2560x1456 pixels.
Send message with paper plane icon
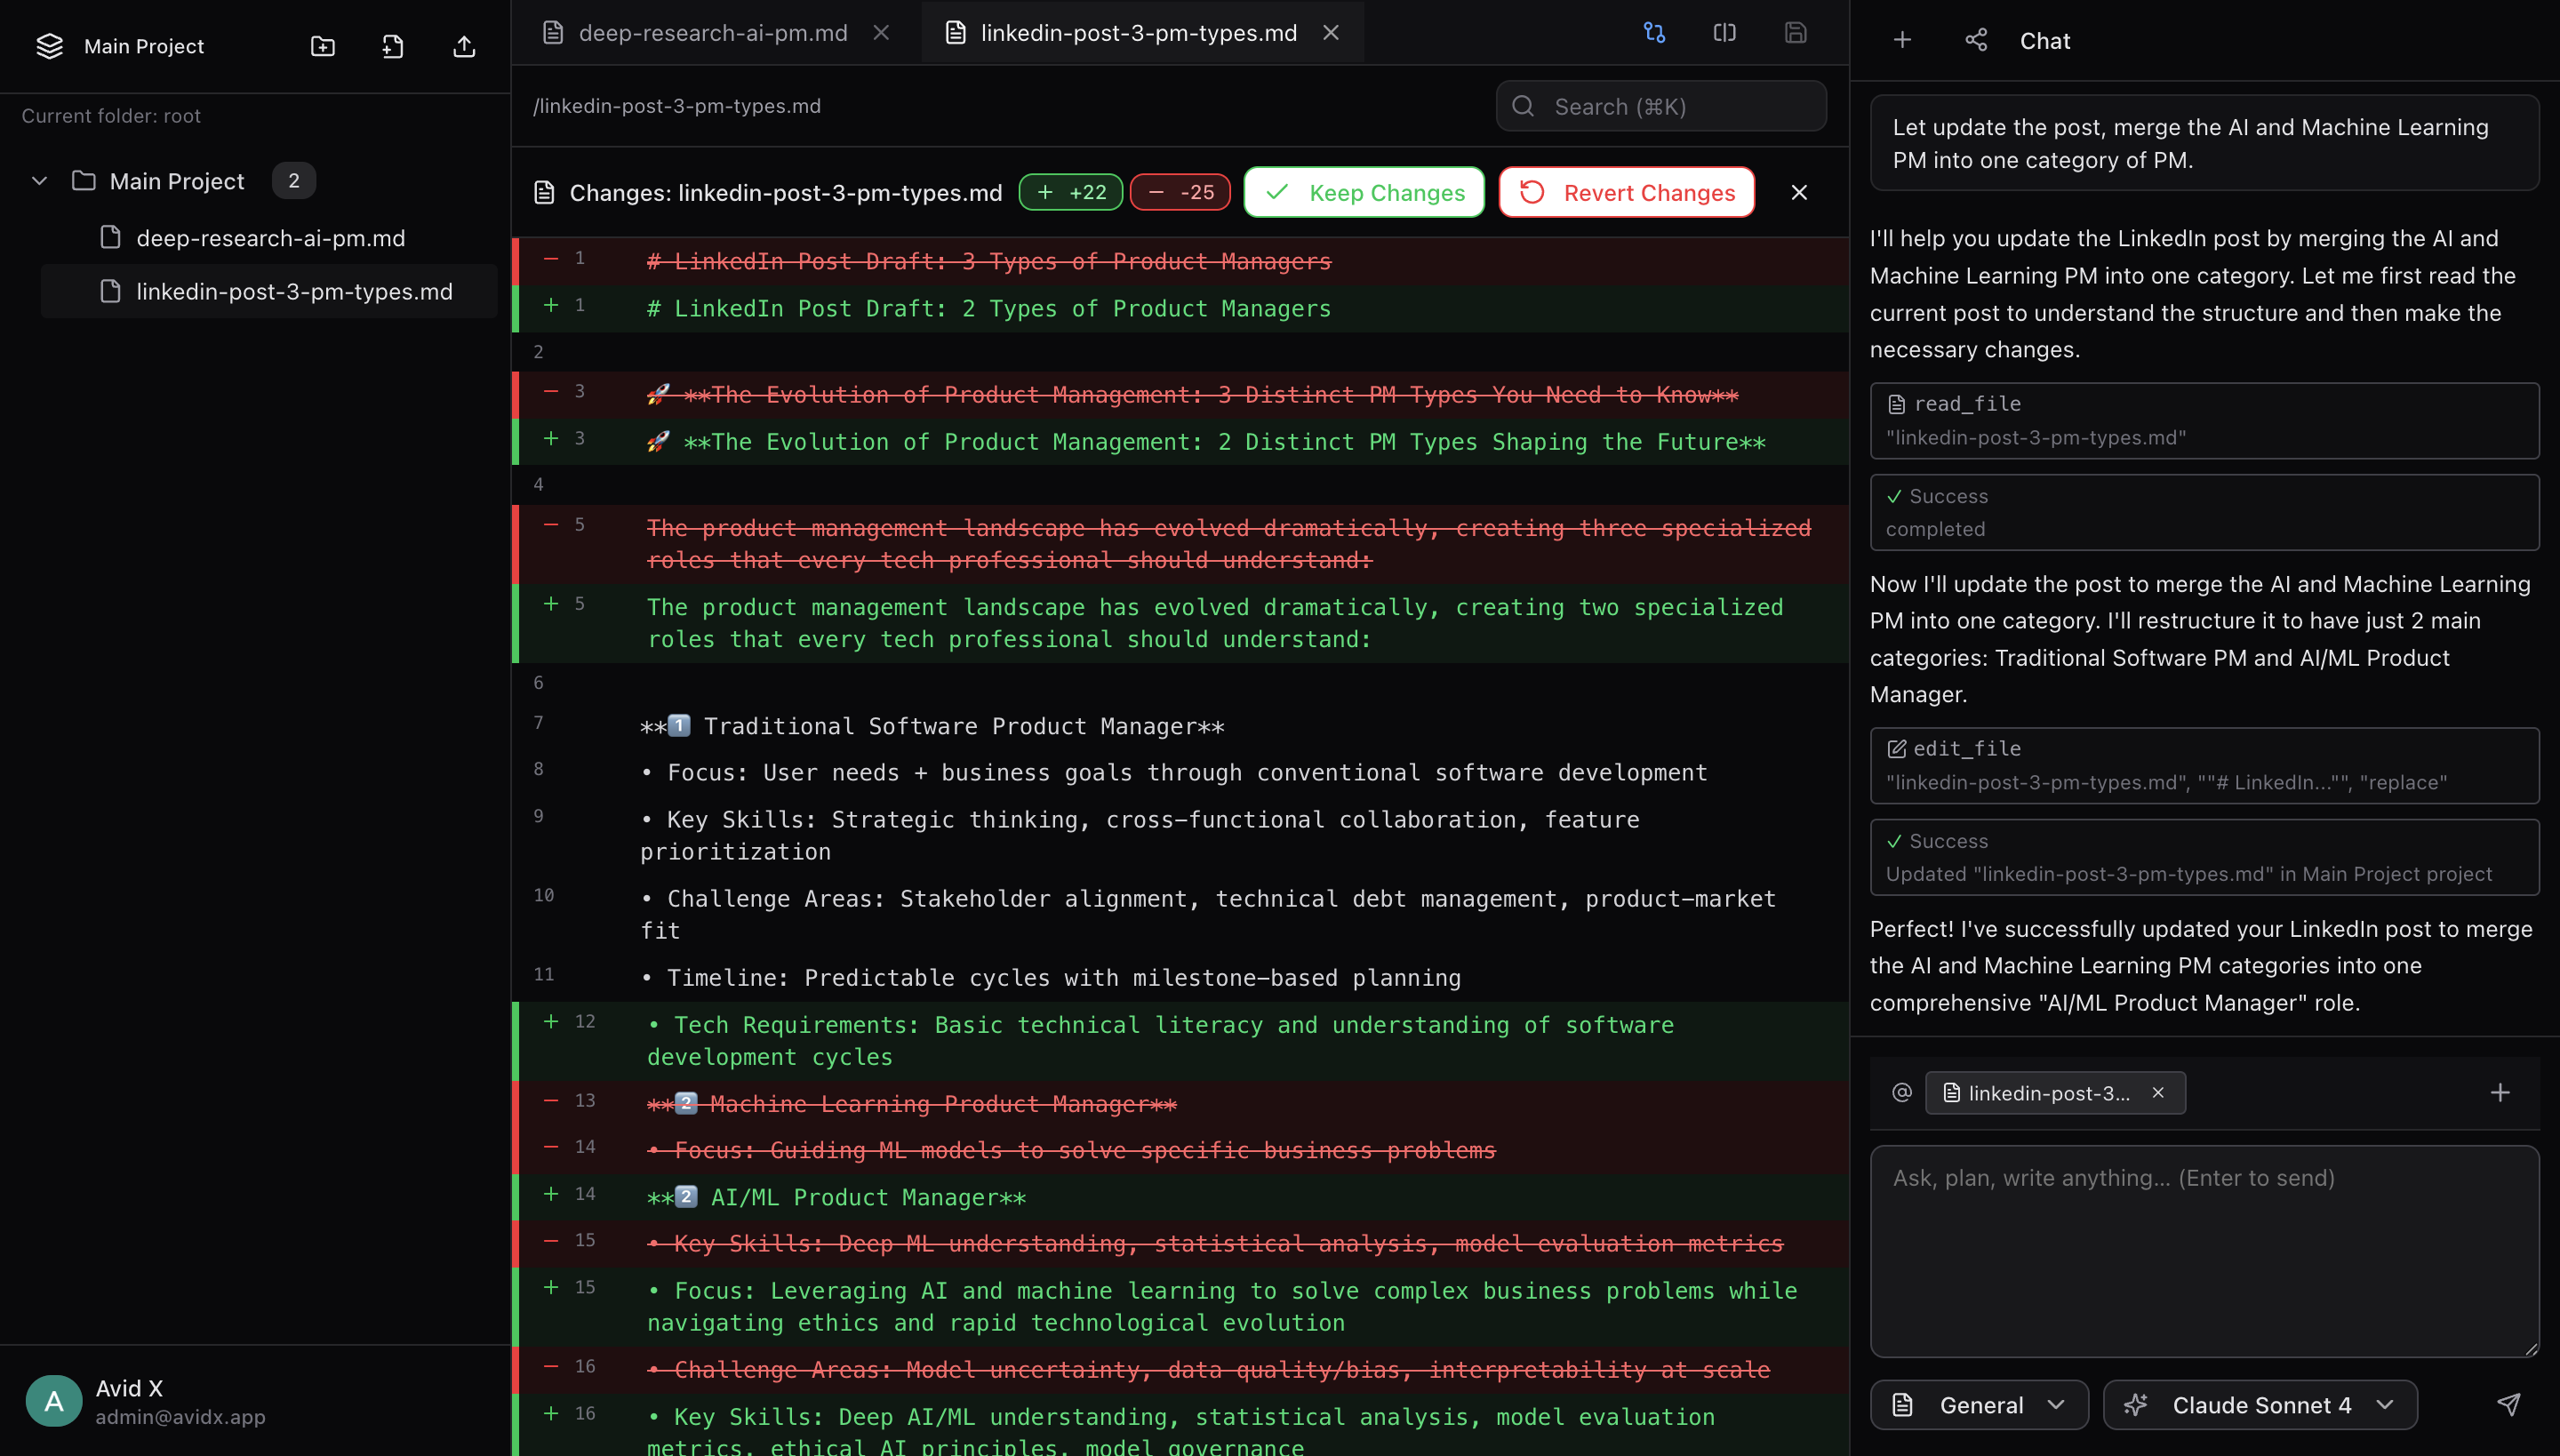pyautogui.click(x=2508, y=1404)
